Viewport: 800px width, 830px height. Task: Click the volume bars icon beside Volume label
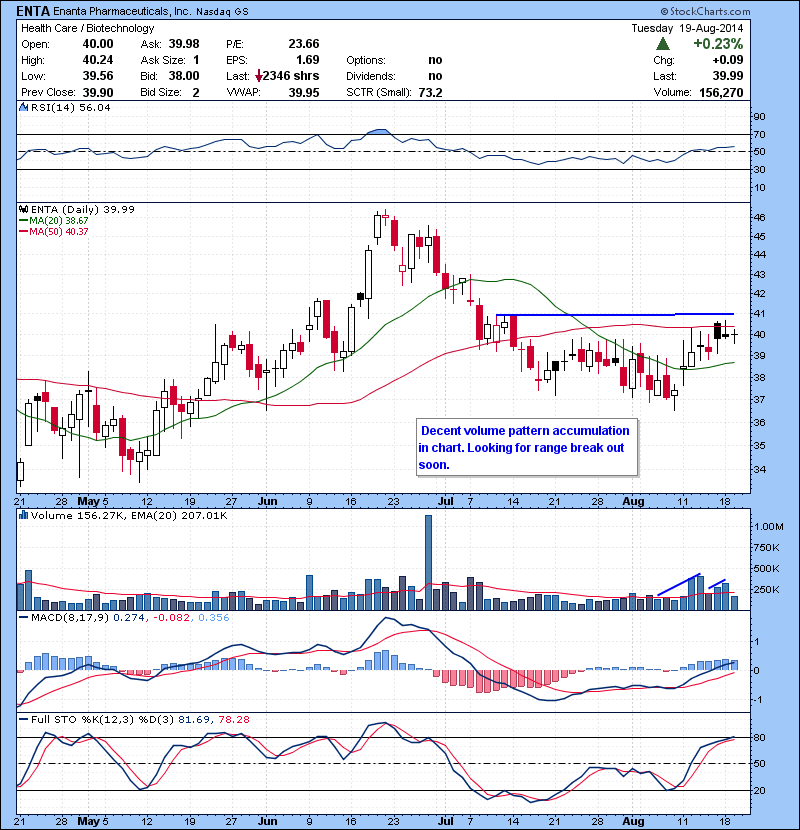pyautogui.click(x=24, y=515)
